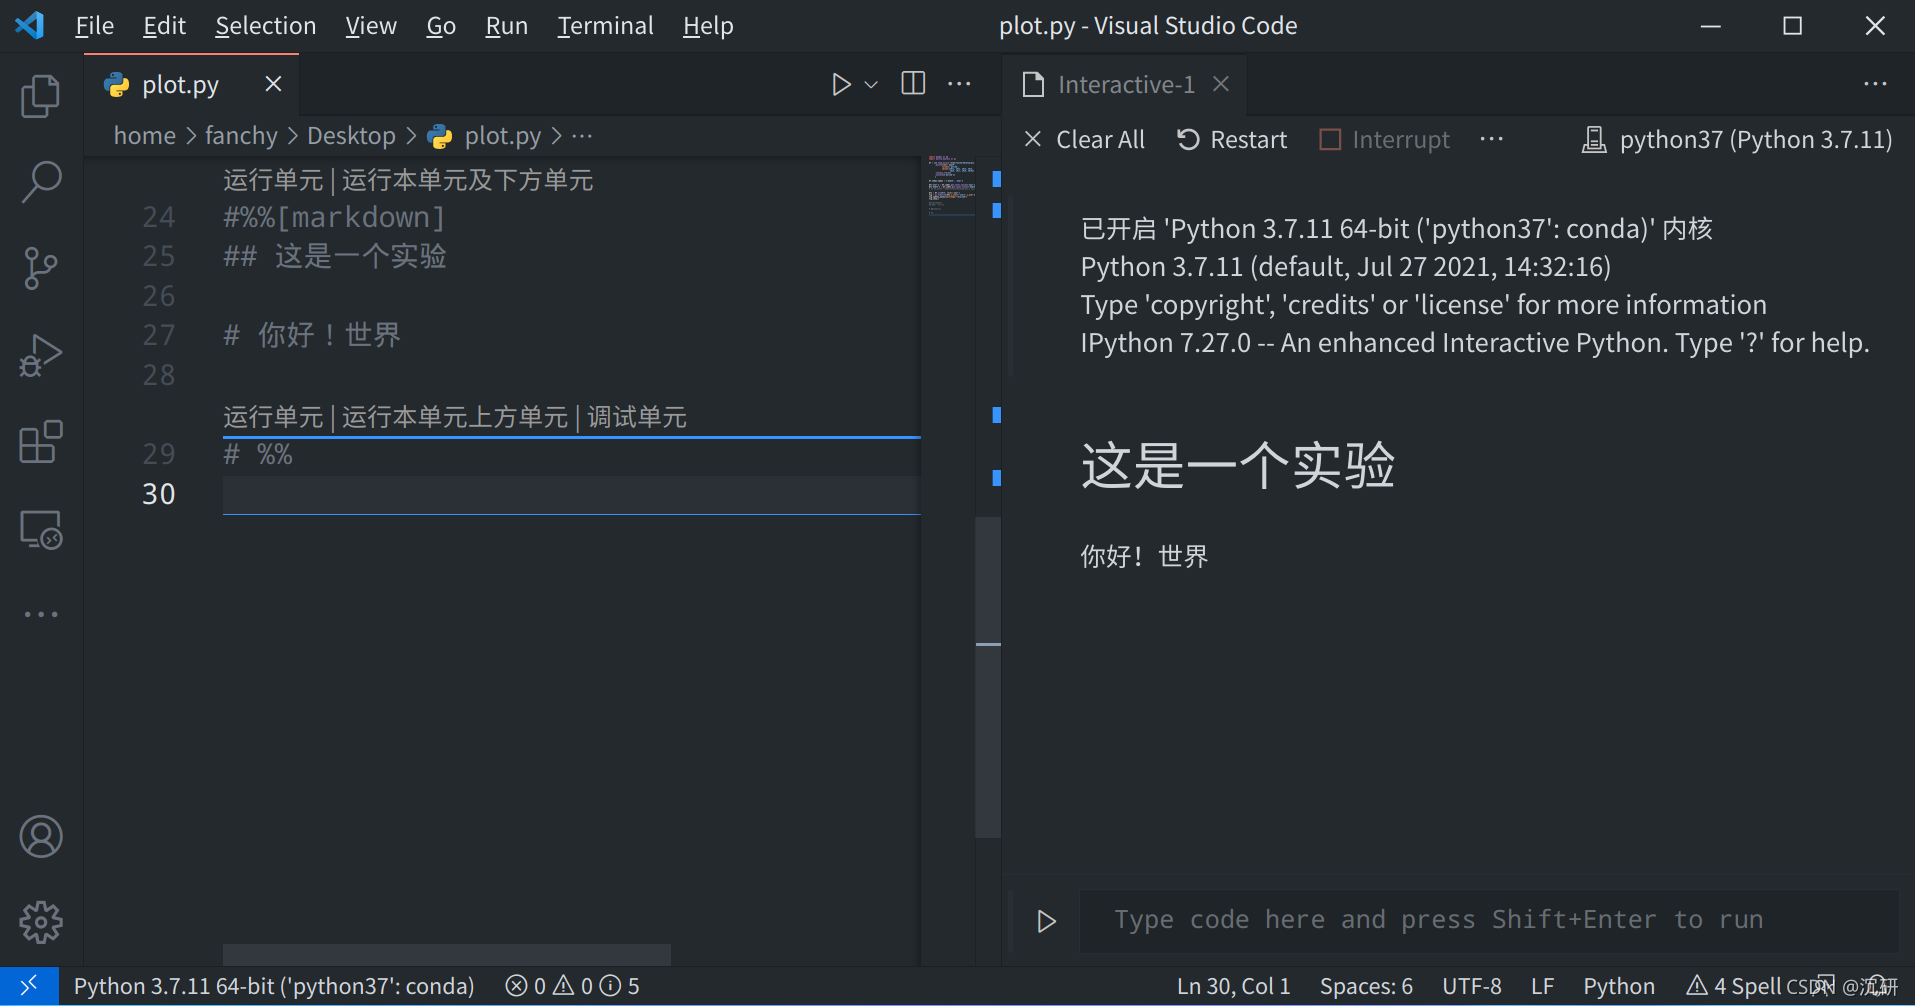Open the Search view
Image resolution: width=1915 pixels, height=1006 pixels.
pyautogui.click(x=40, y=182)
